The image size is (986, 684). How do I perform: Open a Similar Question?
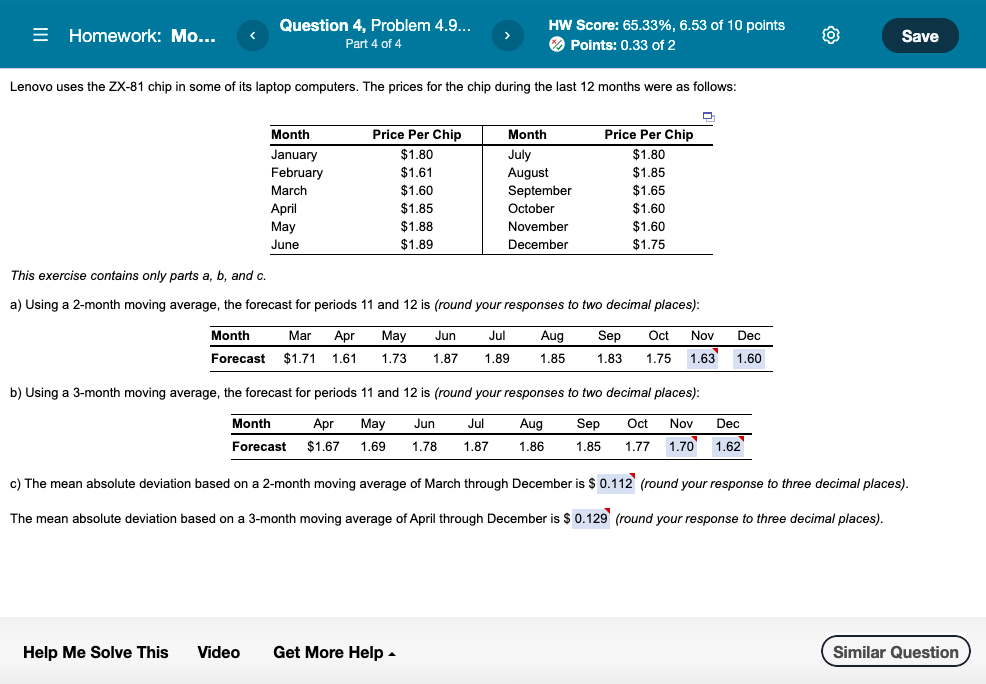click(x=895, y=651)
